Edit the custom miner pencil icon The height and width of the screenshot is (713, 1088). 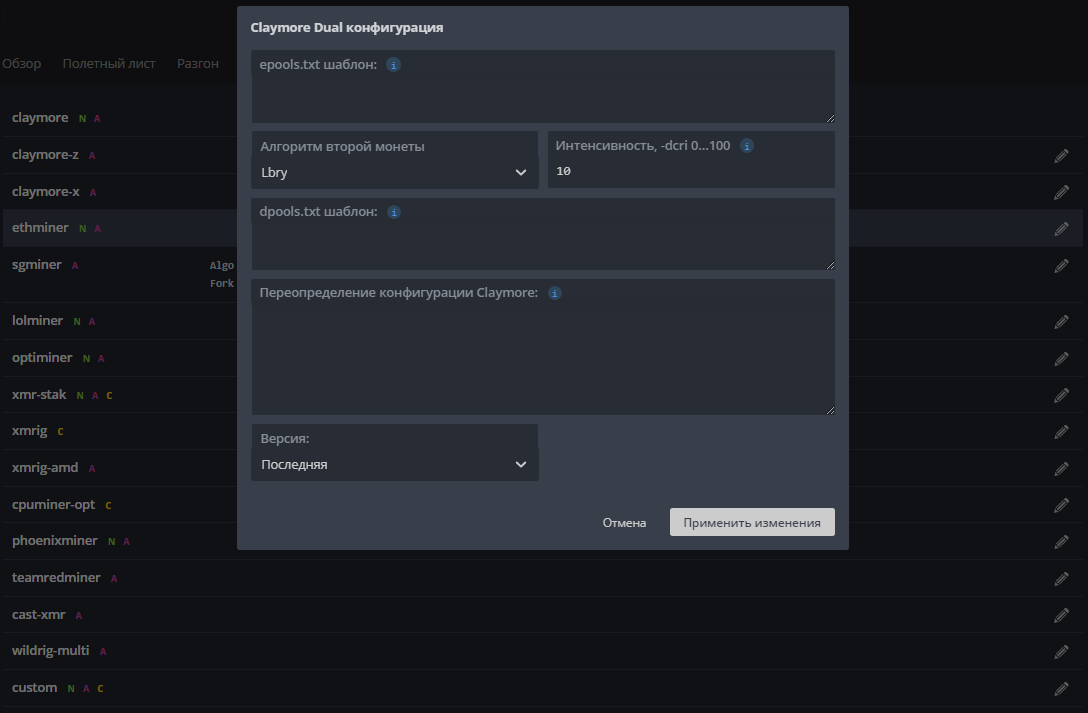(x=1061, y=688)
